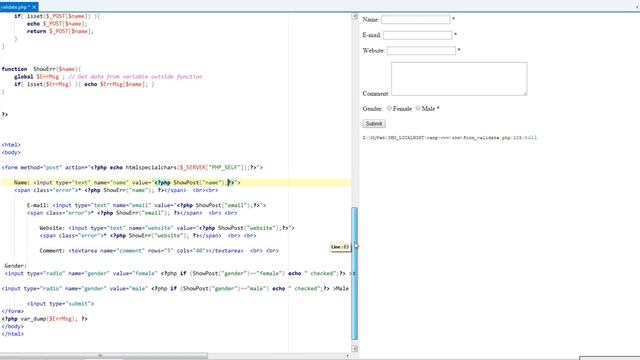The height and width of the screenshot is (360, 640).
Task: Click the ShowErr("name") span line
Action: click(x=116, y=190)
